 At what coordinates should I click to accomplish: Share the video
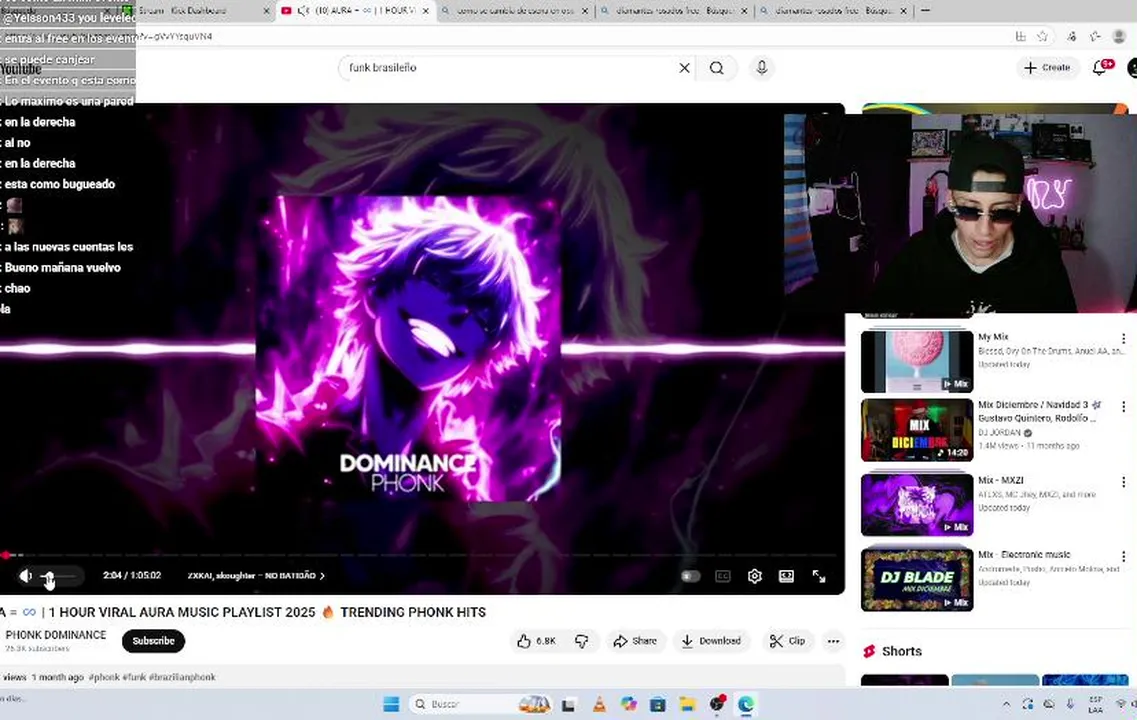click(635, 641)
